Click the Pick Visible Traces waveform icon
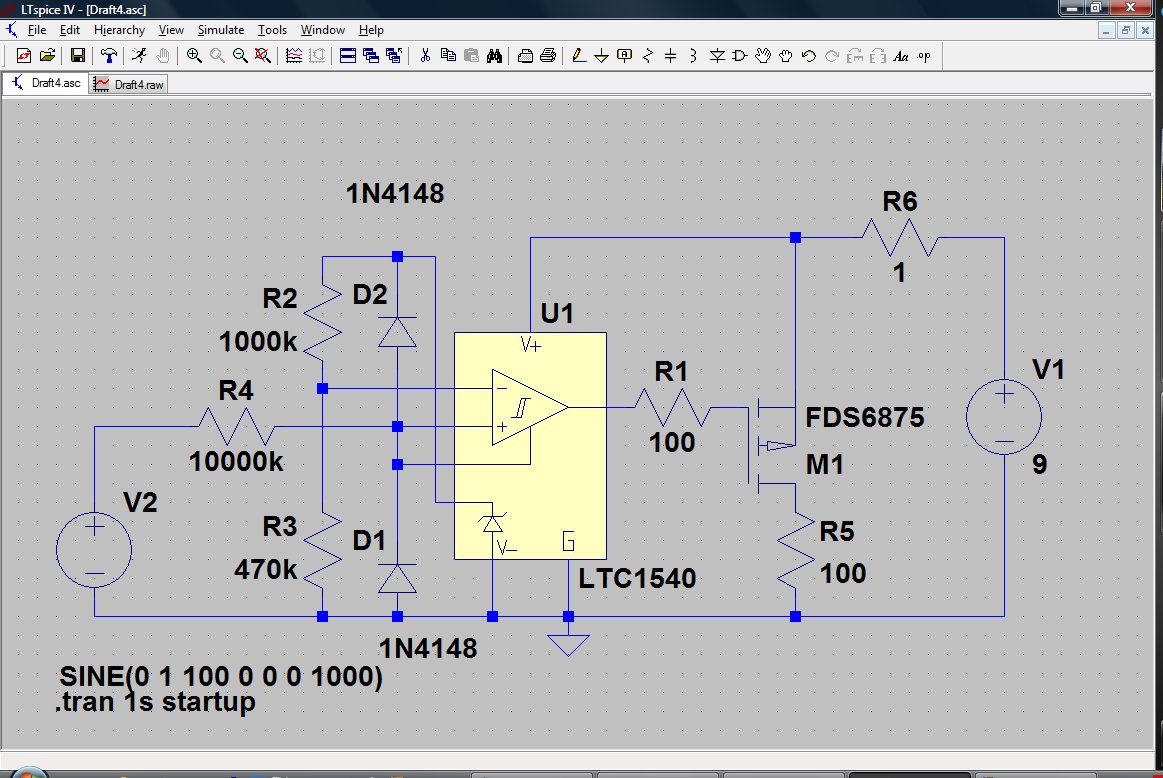 [294, 56]
